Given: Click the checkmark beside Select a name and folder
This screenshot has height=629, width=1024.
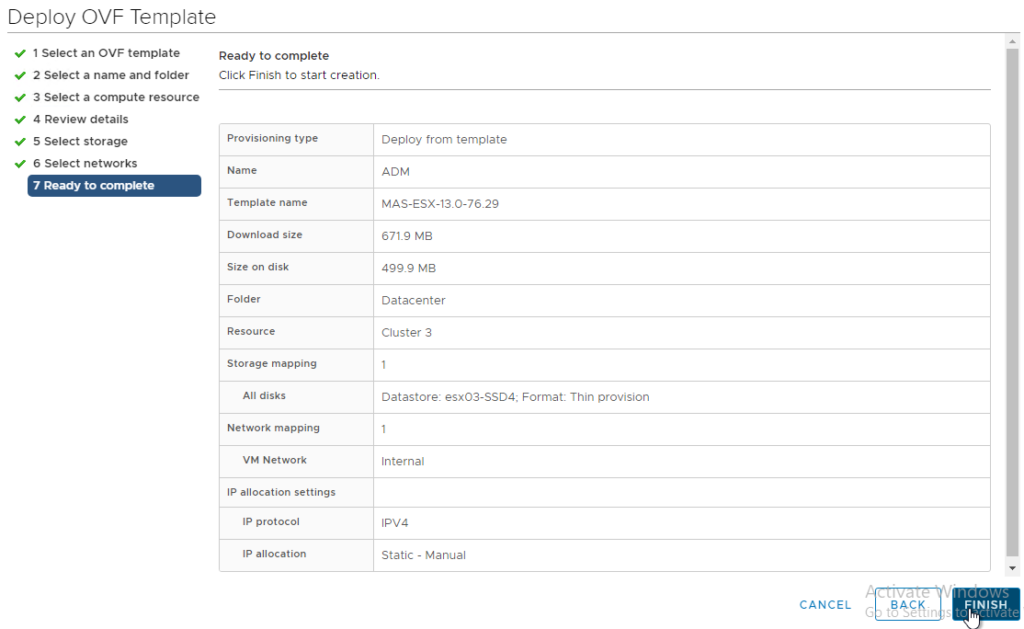Looking at the screenshot, I should pyautogui.click(x=18, y=75).
